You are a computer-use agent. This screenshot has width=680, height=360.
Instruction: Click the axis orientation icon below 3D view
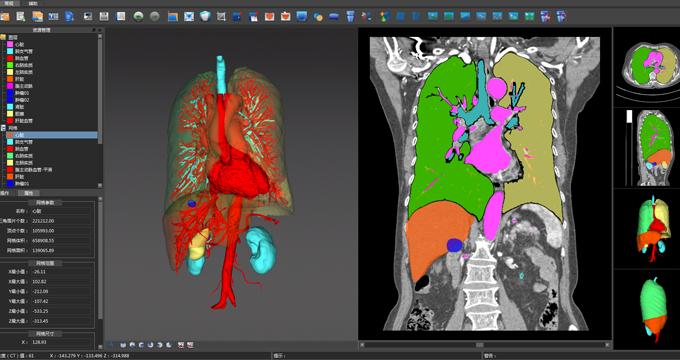(111, 345)
